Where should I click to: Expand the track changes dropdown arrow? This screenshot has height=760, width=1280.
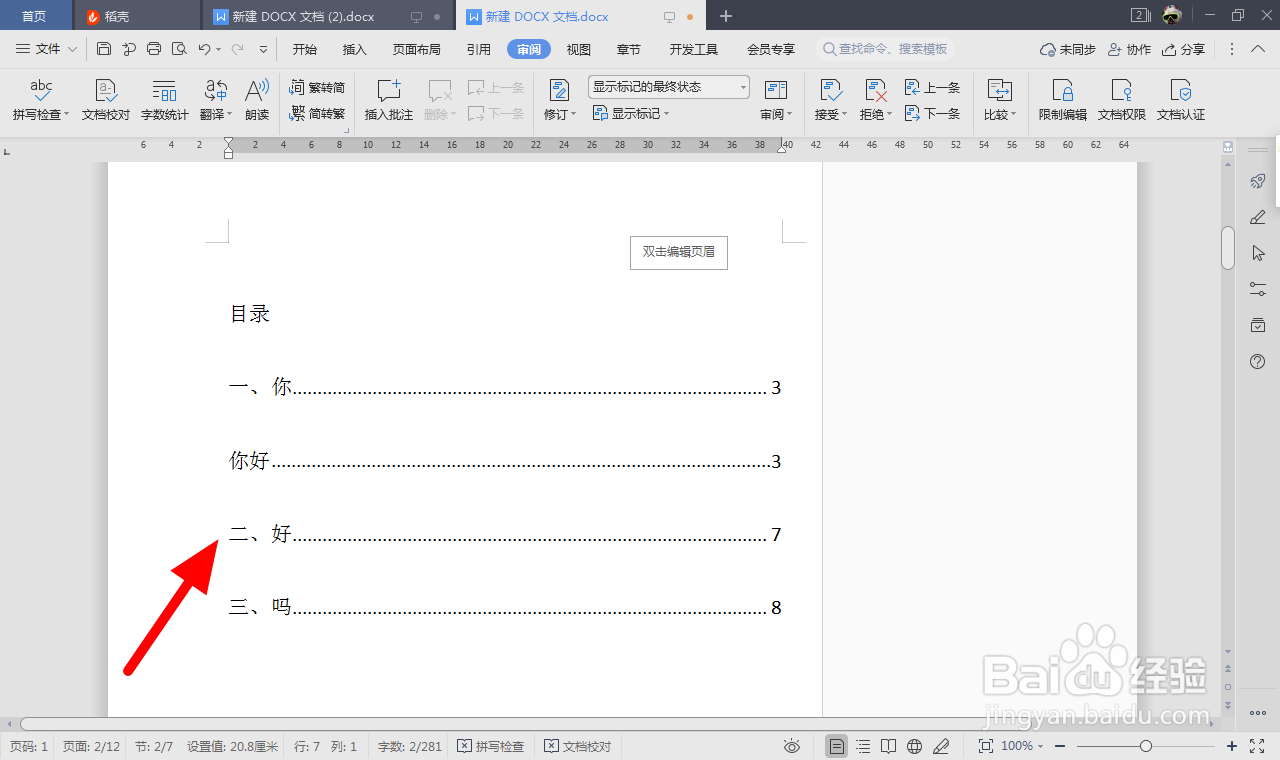point(573,115)
